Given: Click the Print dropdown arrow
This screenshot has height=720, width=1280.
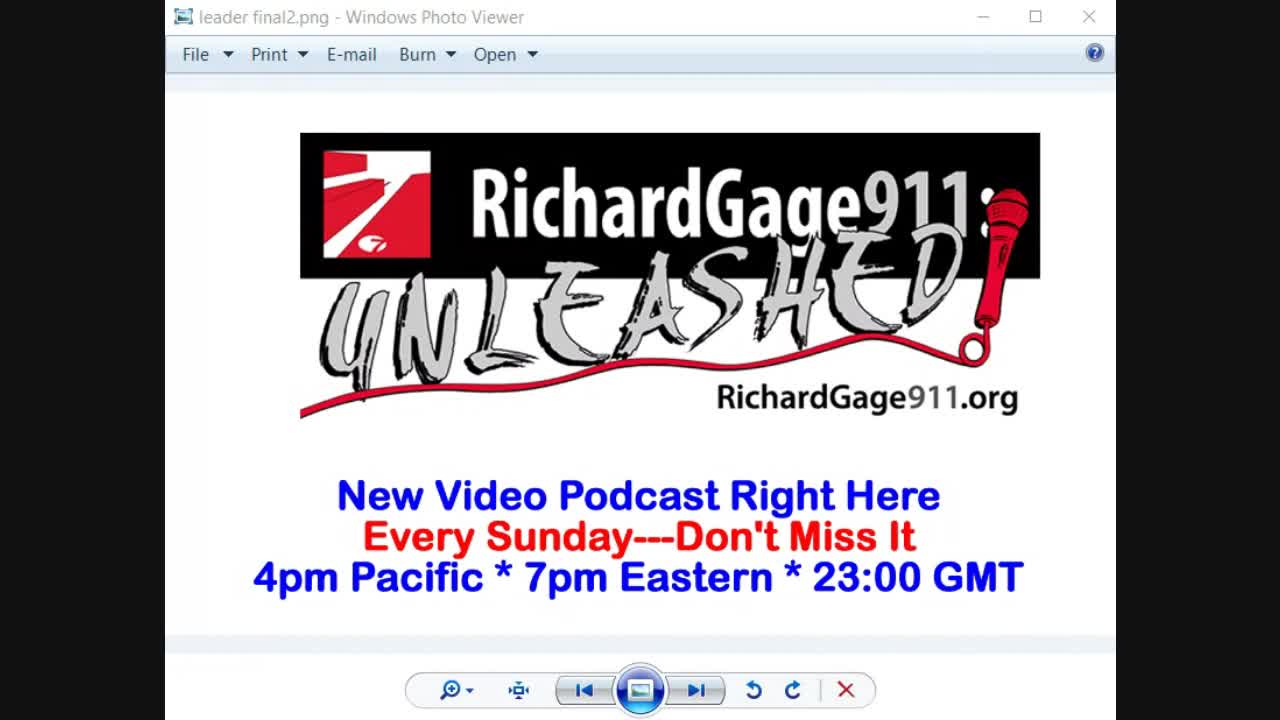Looking at the screenshot, I should click(302, 54).
